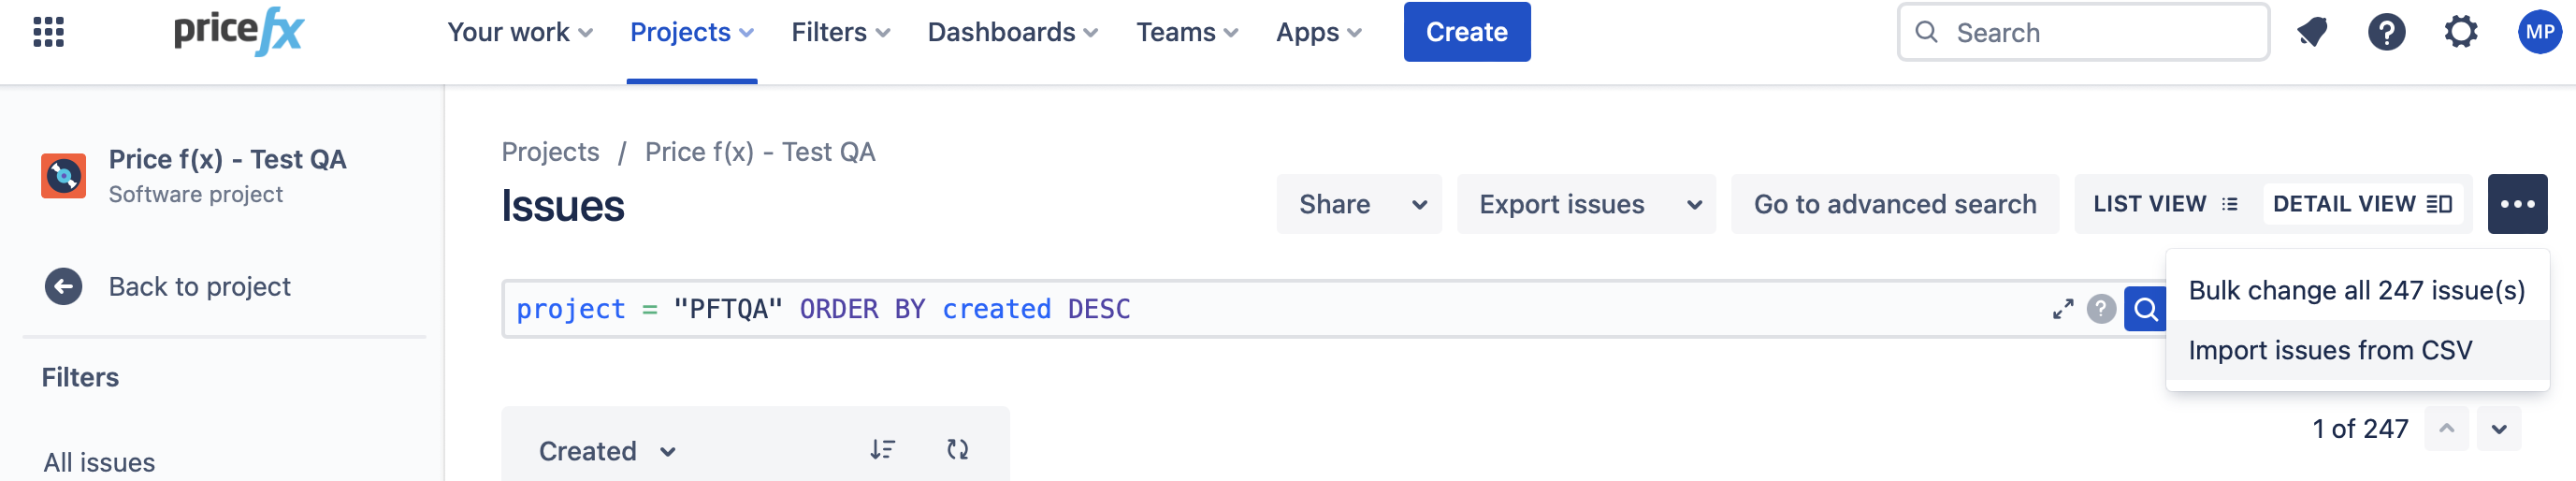Select Import issues from CSV

[x=2329, y=350]
